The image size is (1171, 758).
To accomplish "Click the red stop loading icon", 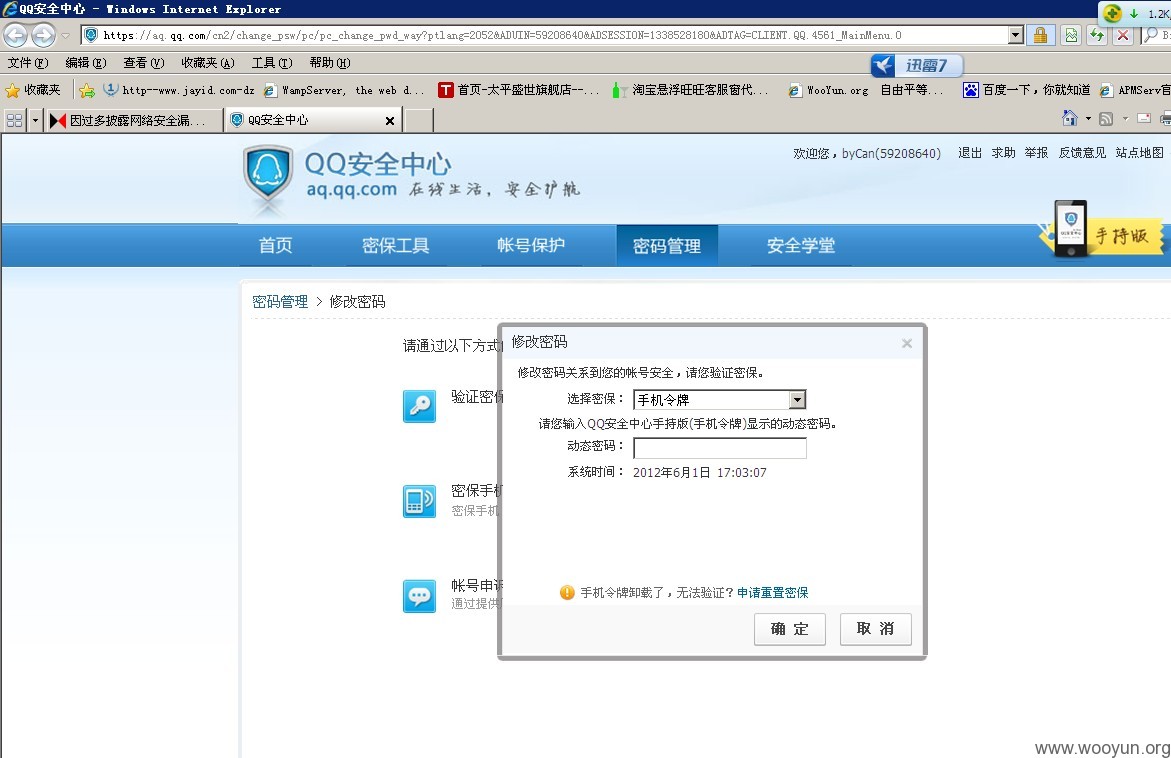I will coord(1122,35).
